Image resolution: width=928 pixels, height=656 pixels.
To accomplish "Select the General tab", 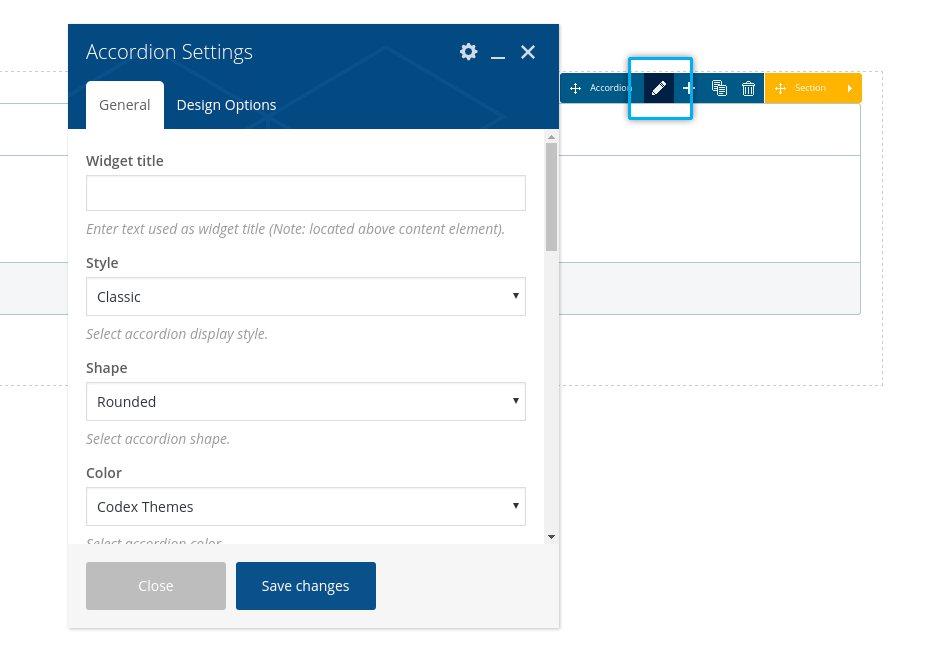I will pyautogui.click(x=125, y=105).
